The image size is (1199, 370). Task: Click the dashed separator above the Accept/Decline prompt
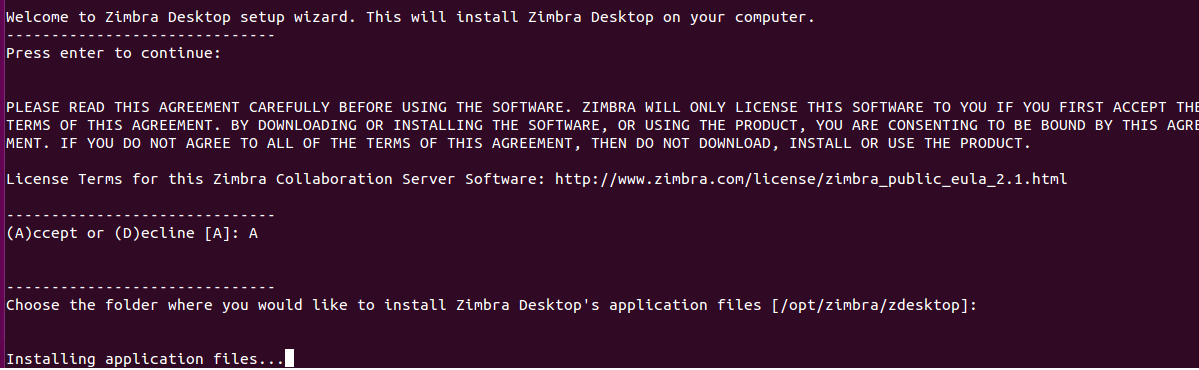pyautogui.click(x=141, y=216)
